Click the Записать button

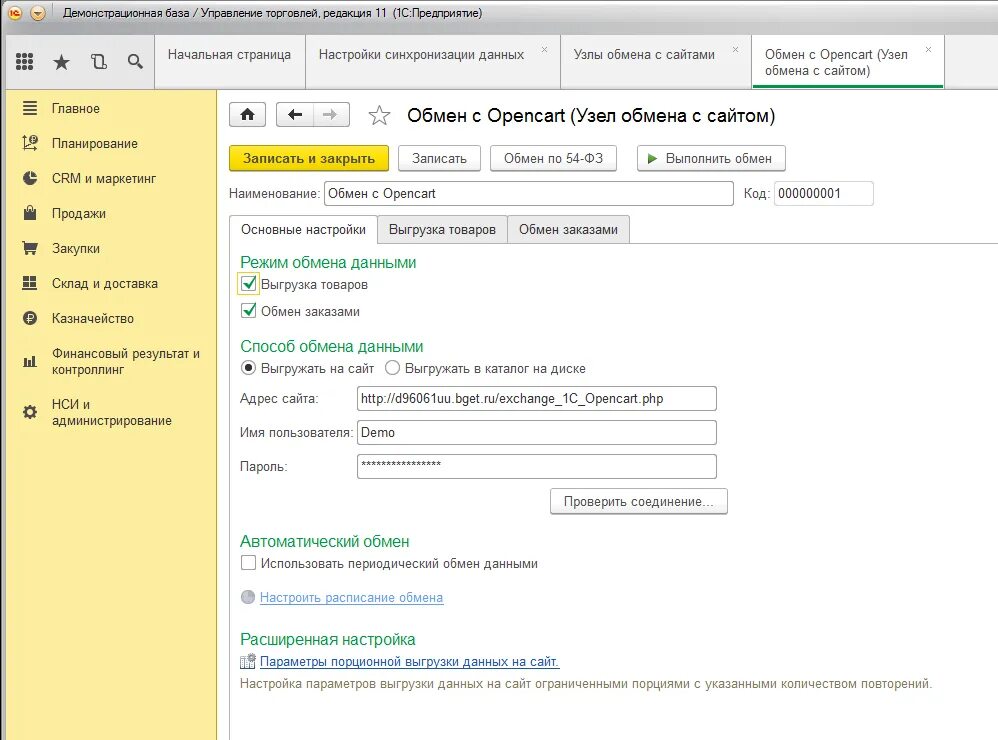439,158
